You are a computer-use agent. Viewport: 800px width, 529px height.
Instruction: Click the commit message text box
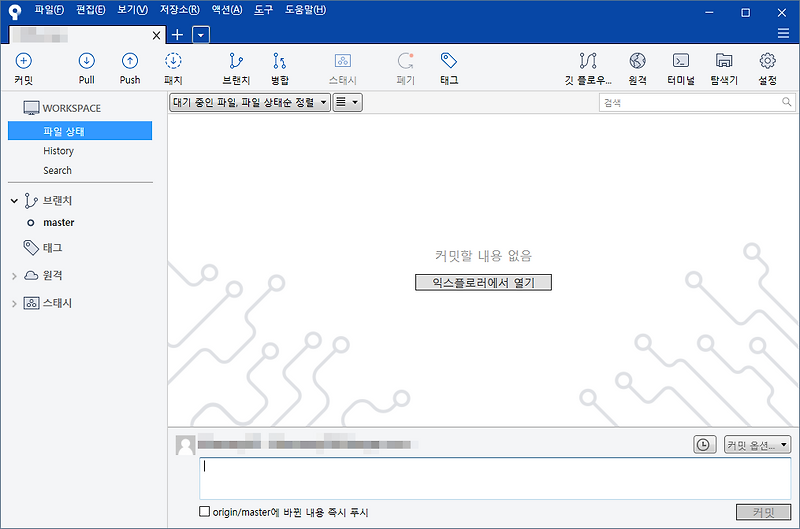pyautogui.click(x=495, y=478)
